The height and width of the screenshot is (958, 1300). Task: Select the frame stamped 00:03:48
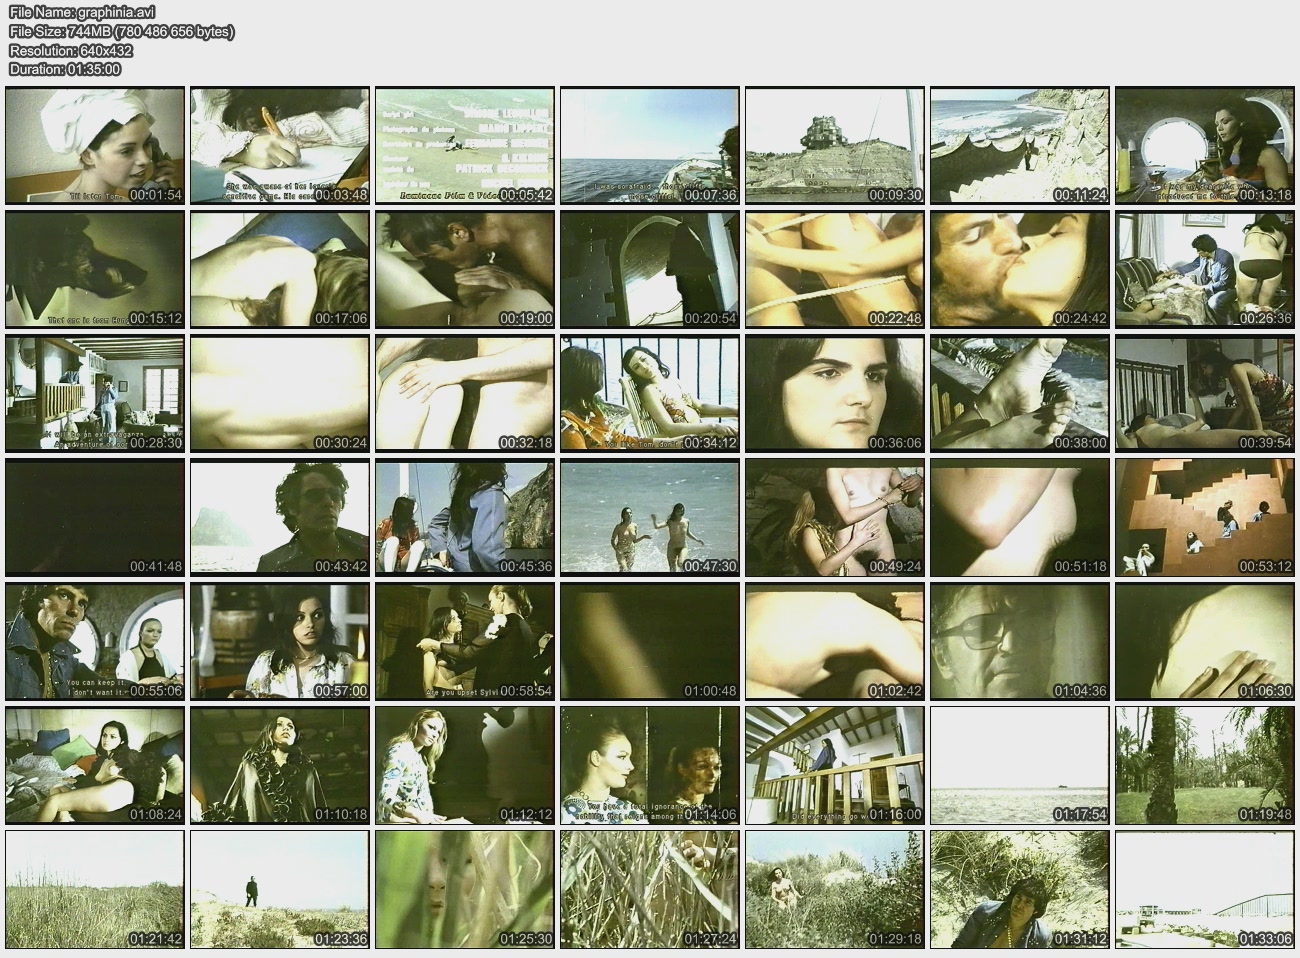pyautogui.click(x=280, y=146)
